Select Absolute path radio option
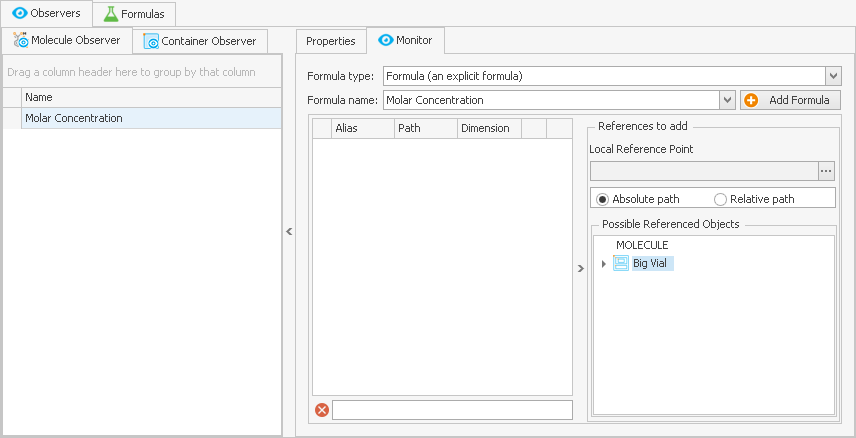The width and height of the screenshot is (856, 438). pos(602,199)
